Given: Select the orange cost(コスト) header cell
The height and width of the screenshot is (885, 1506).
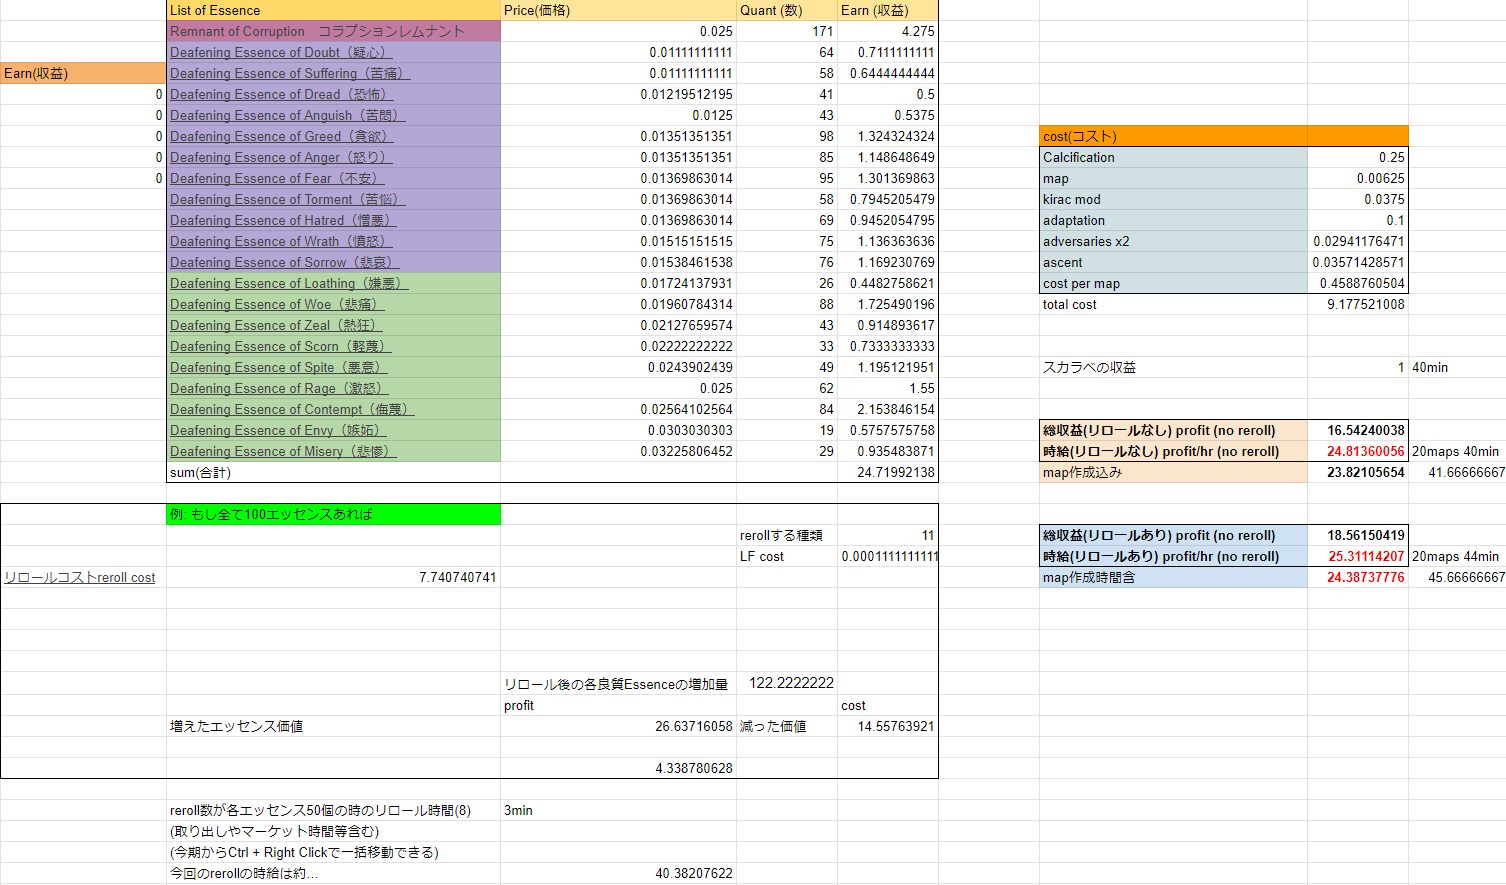Looking at the screenshot, I should (x=1173, y=136).
